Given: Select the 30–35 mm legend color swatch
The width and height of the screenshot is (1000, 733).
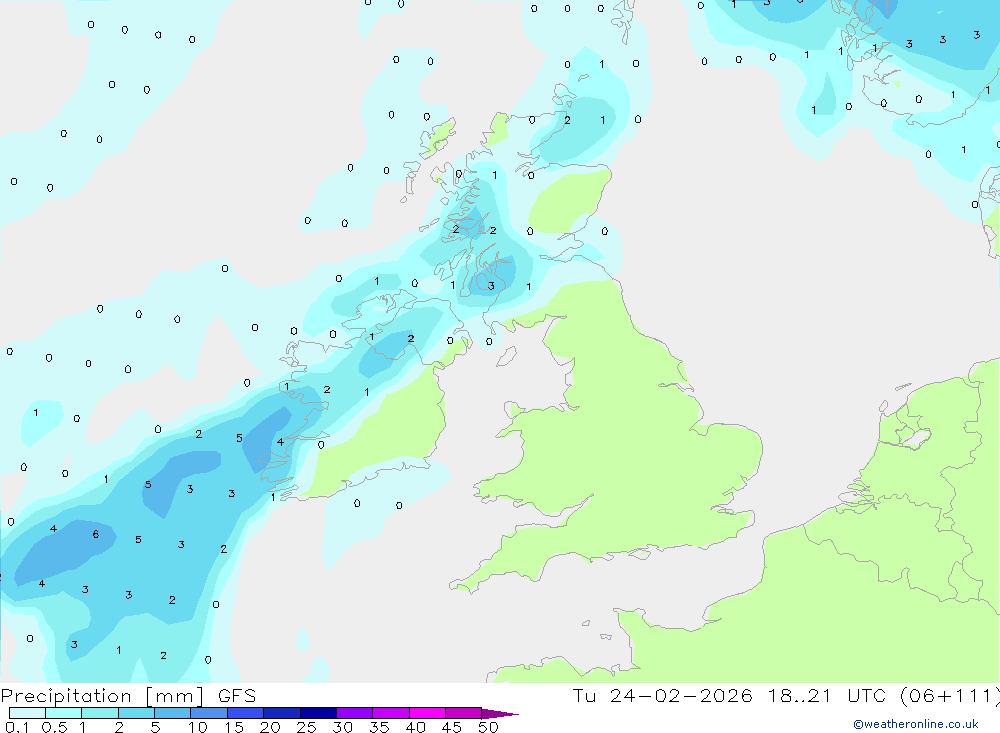Looking at the screenshot, I should click(x=355, y=713).
